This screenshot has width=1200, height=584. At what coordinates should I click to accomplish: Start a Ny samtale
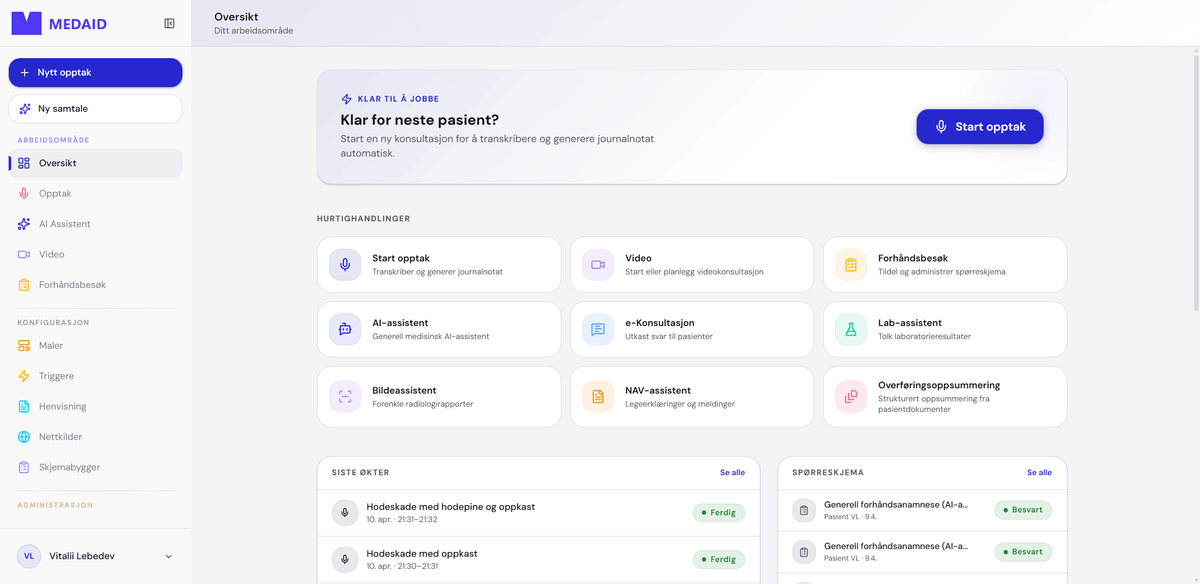95,108
